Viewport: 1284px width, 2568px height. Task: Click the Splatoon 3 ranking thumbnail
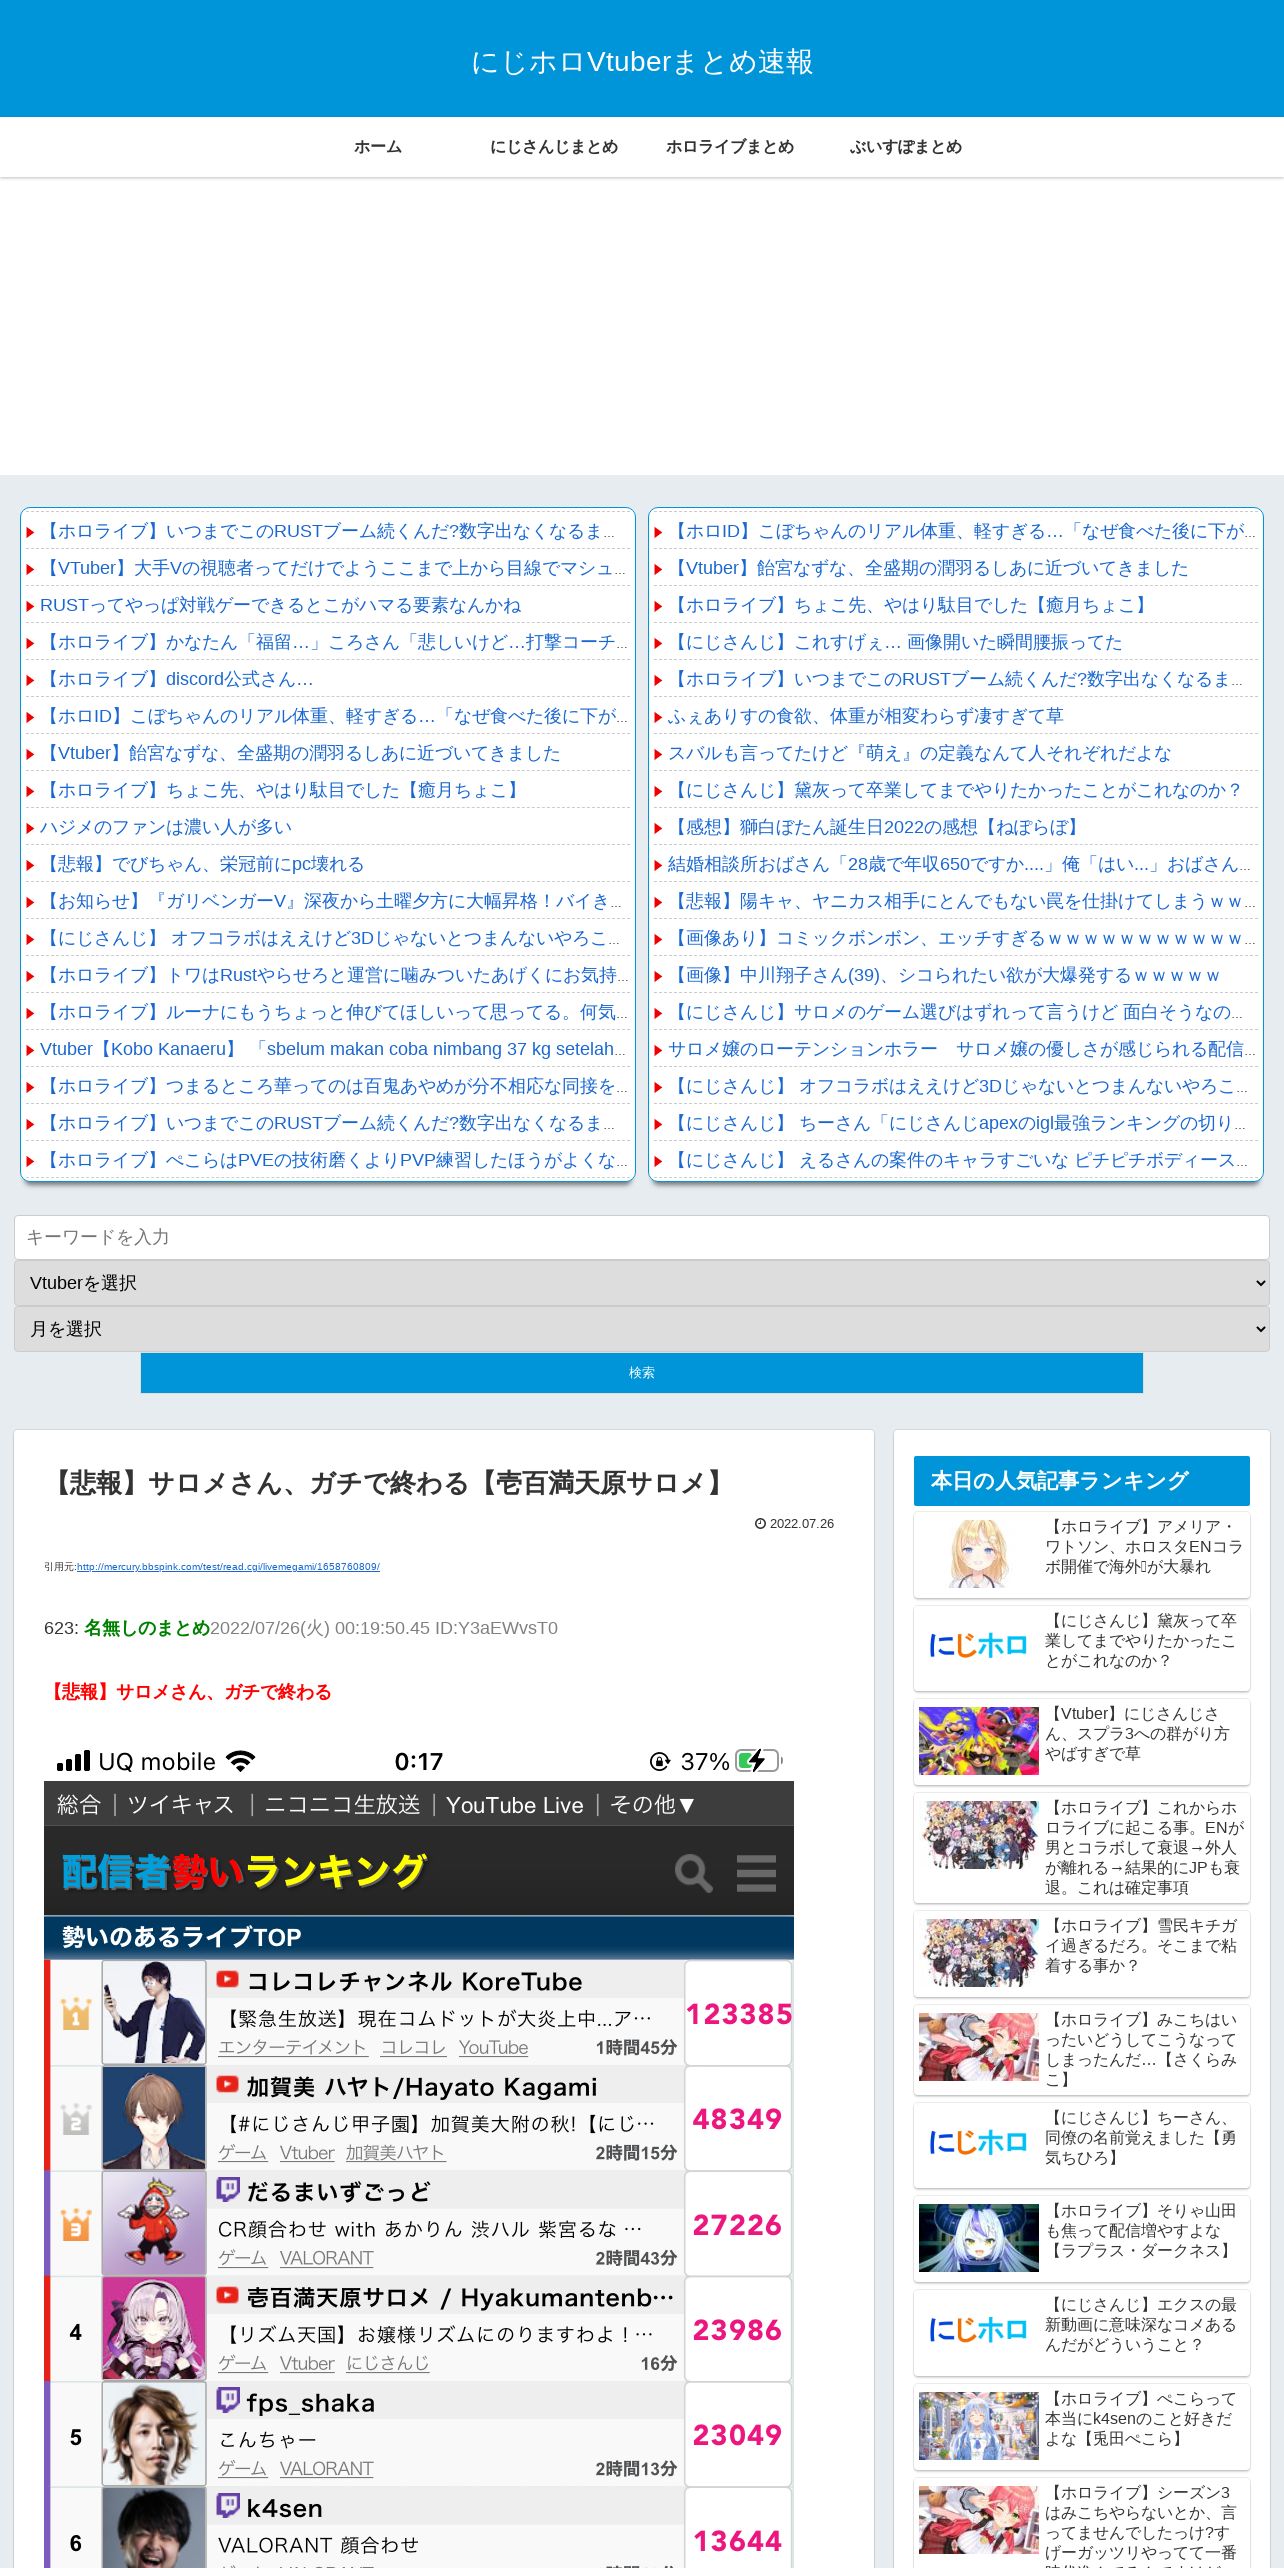point(978,1741)
